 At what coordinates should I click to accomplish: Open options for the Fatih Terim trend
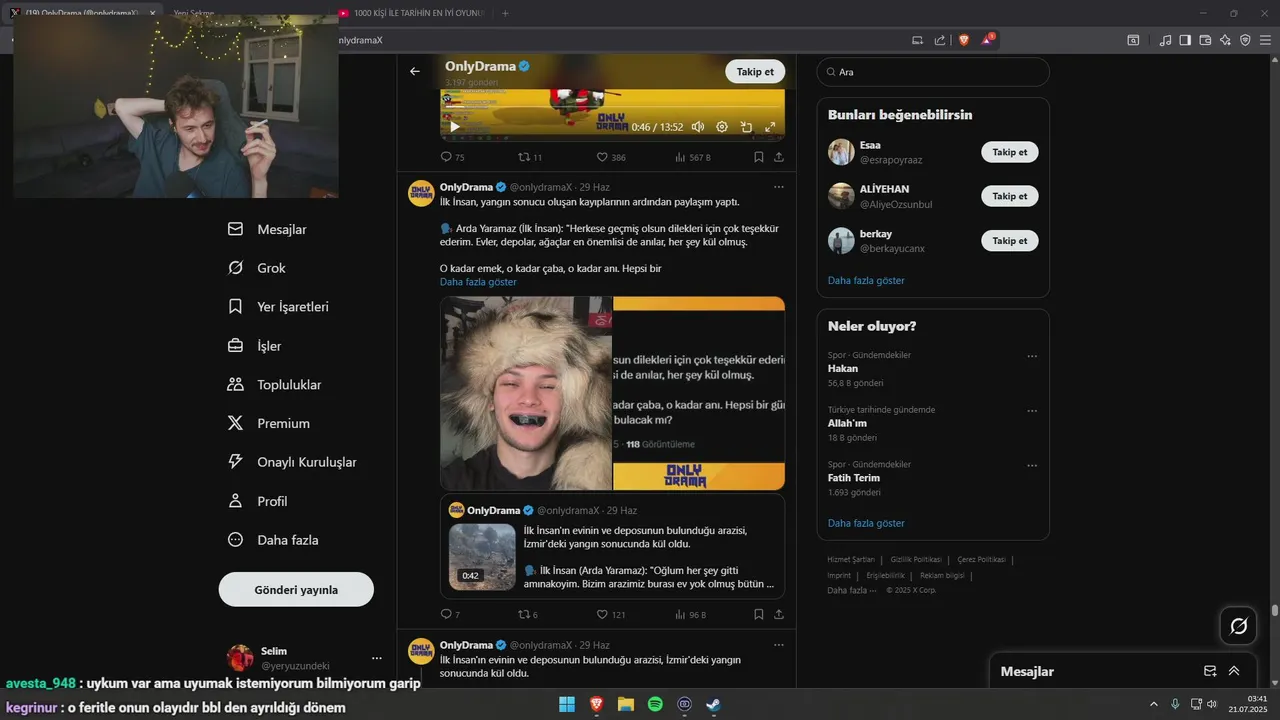[x=1032, y=465]
